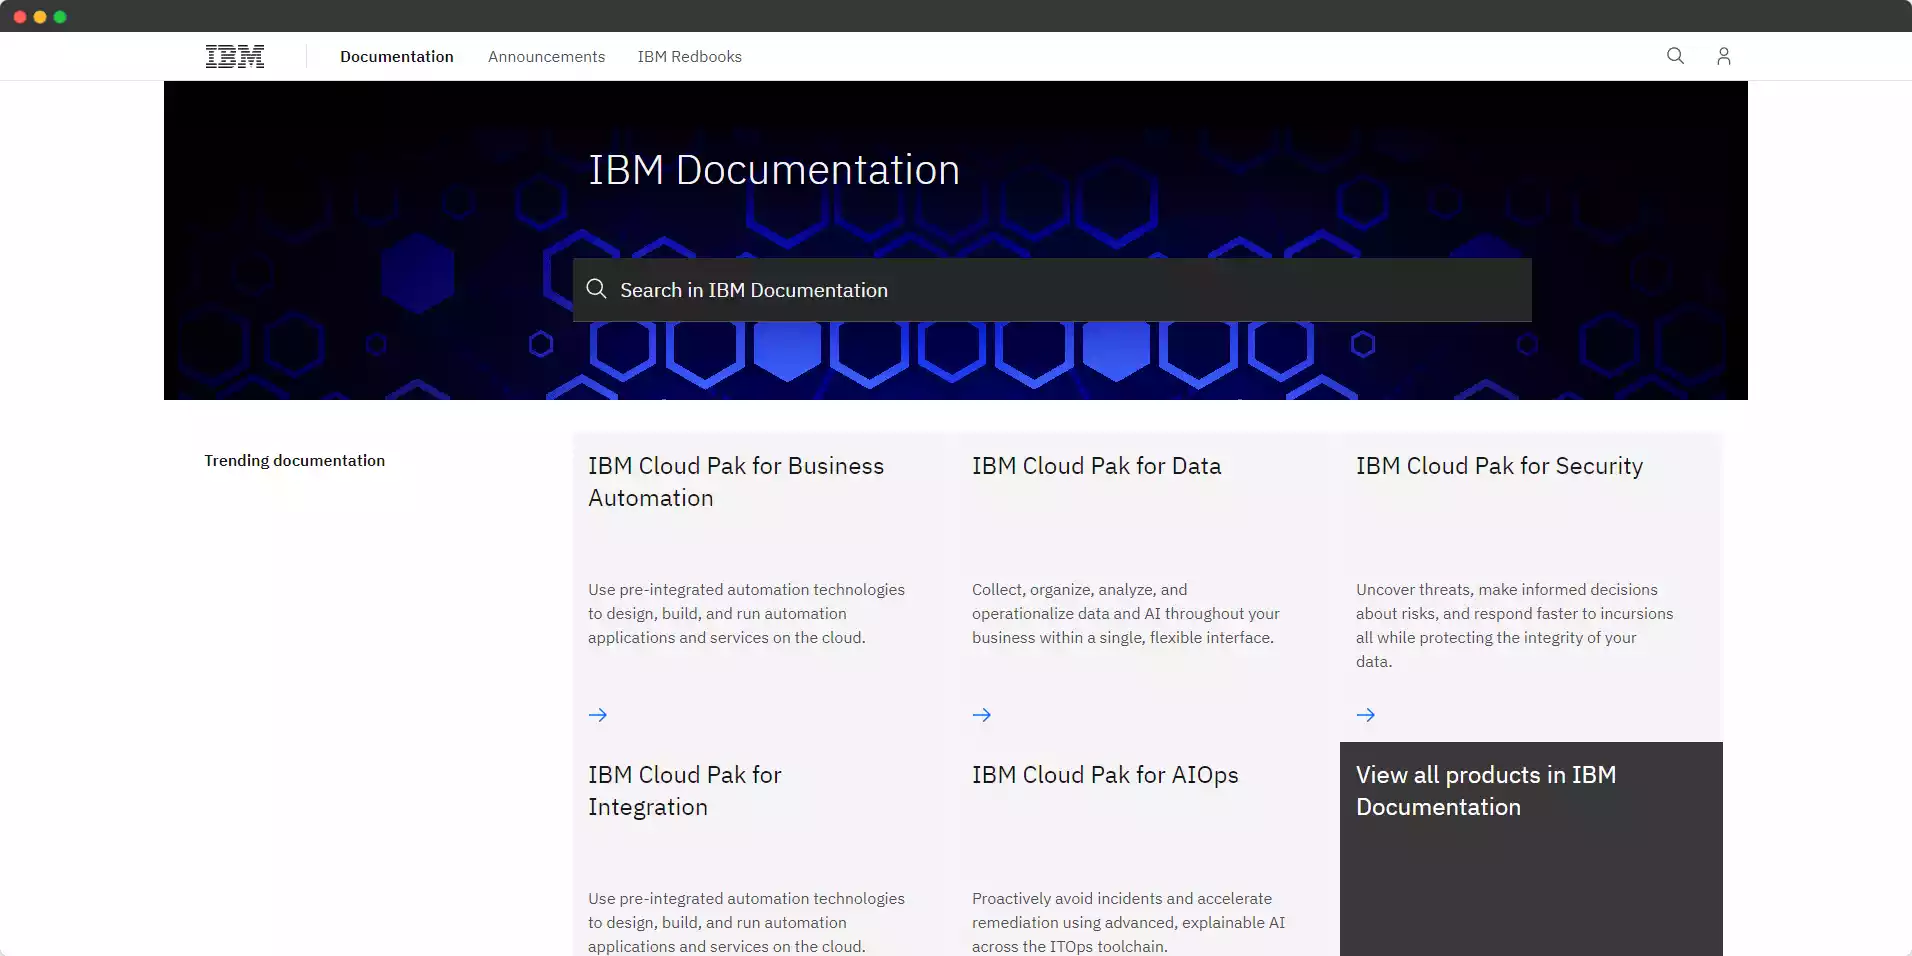Open the Announcements tab
Image resolution: width=1912 pixels, height=956 pixels.
tap(546, 56)
